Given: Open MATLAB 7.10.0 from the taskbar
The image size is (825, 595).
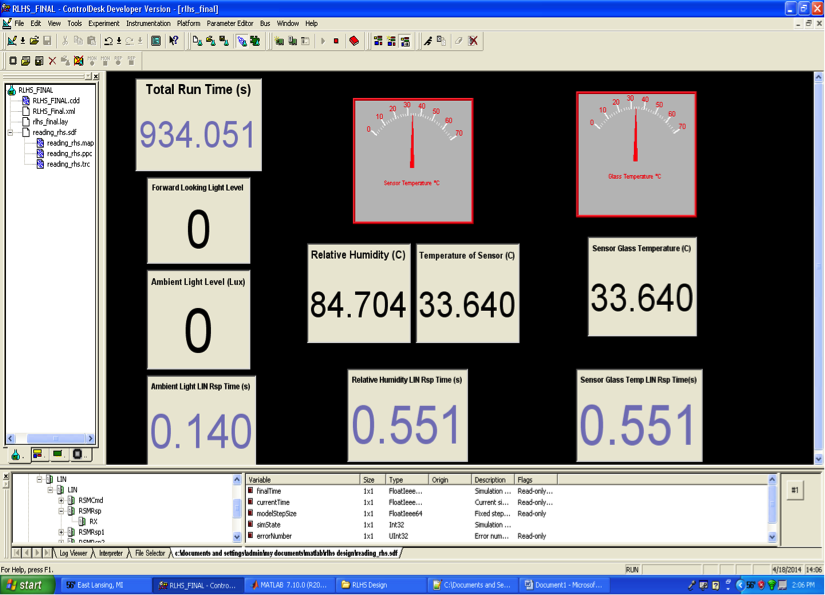Looking at the screenshot, I should pos(289,585).
